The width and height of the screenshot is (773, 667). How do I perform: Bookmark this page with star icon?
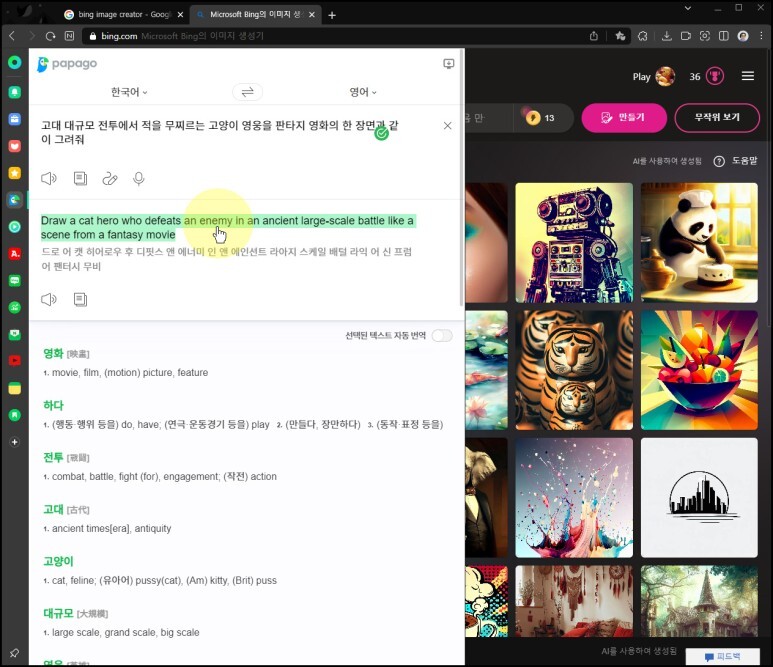click(620, 36)
